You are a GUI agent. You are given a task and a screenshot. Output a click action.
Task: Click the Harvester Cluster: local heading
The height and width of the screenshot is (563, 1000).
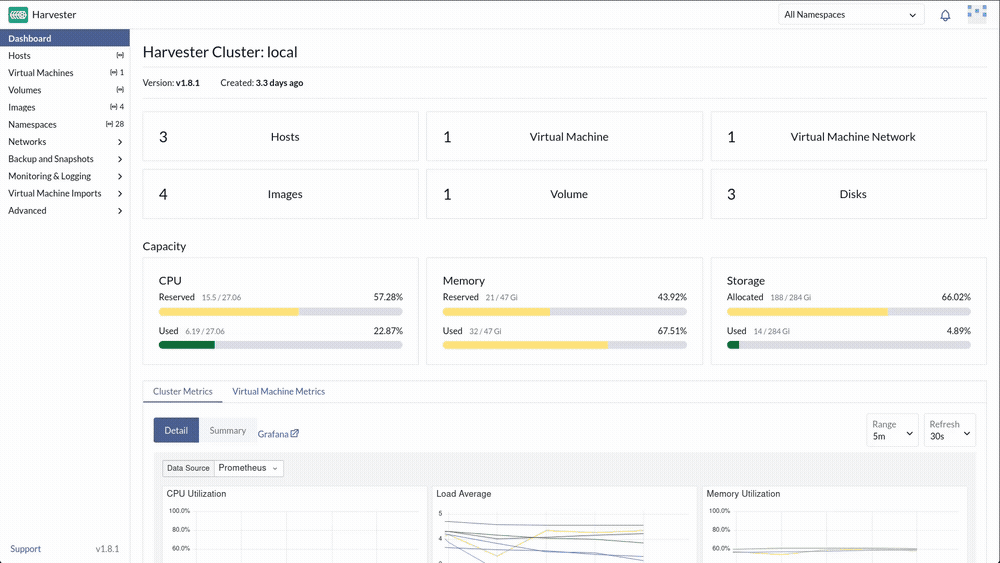point(220,52)
